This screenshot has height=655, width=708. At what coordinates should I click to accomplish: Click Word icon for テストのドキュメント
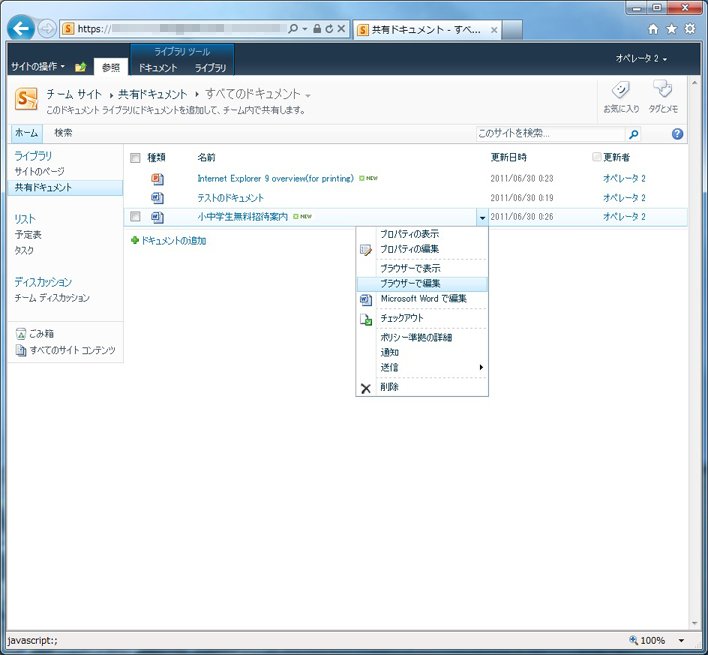click(157, 198)
